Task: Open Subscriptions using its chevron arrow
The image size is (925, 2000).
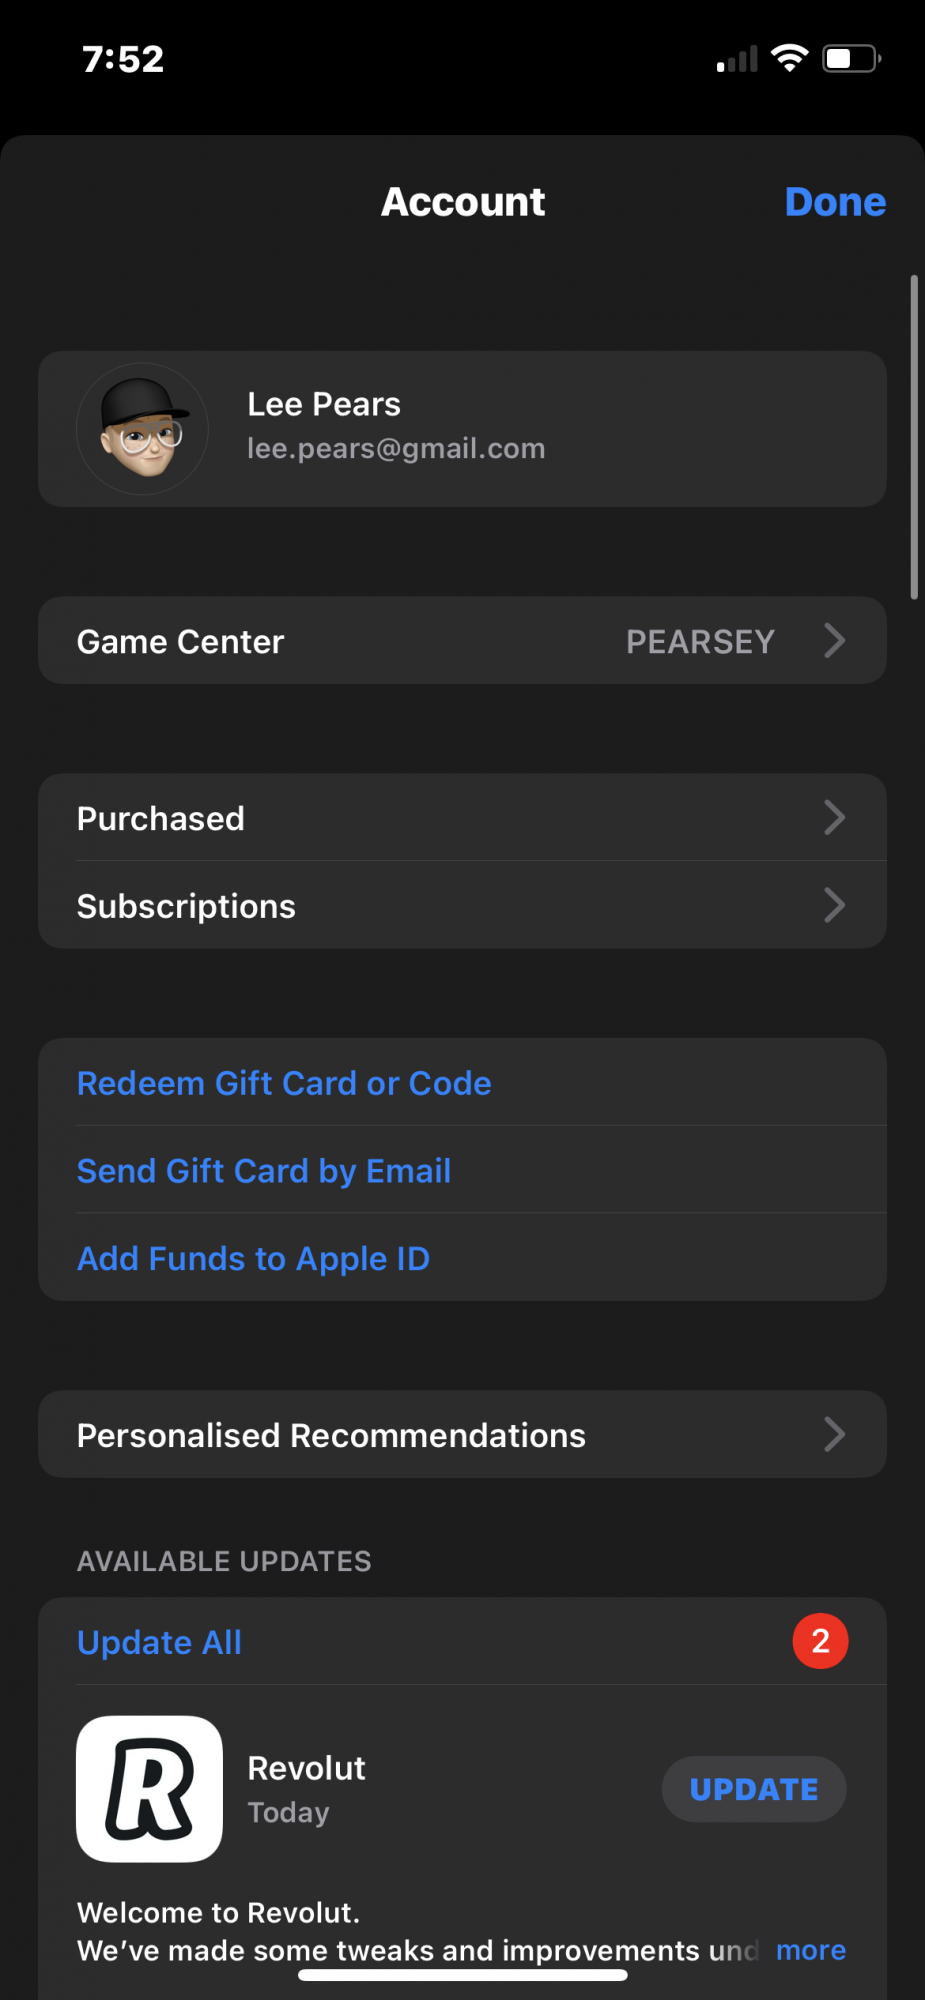Action: coord(835,906)
